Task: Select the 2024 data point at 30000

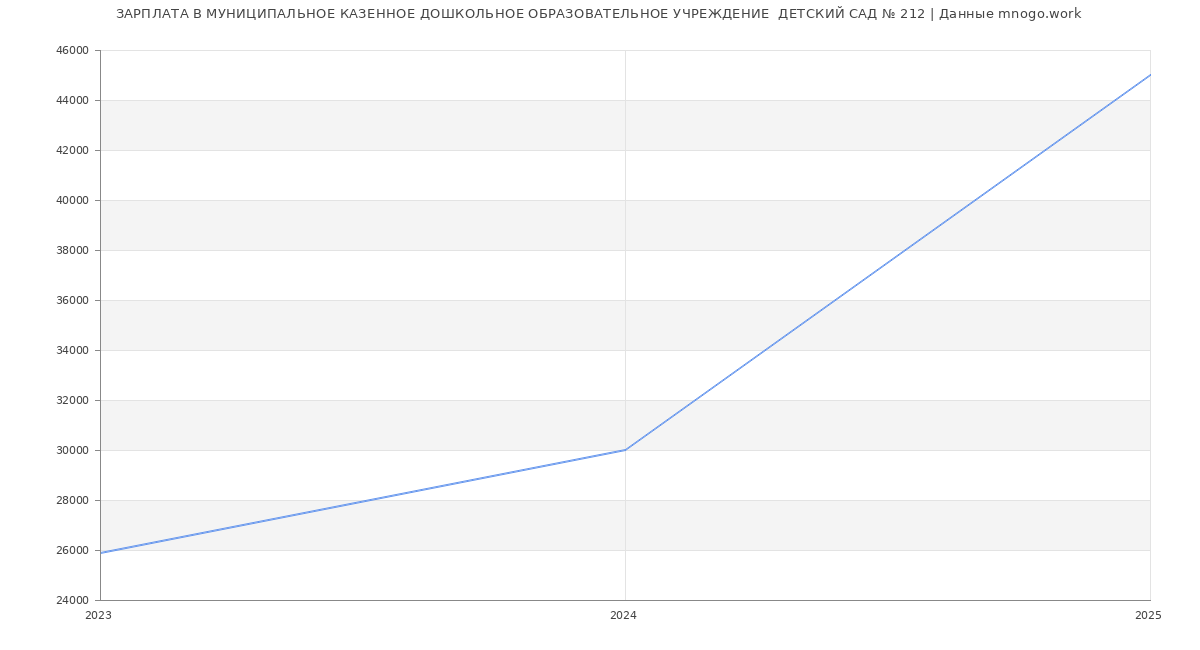Action: 625,450
